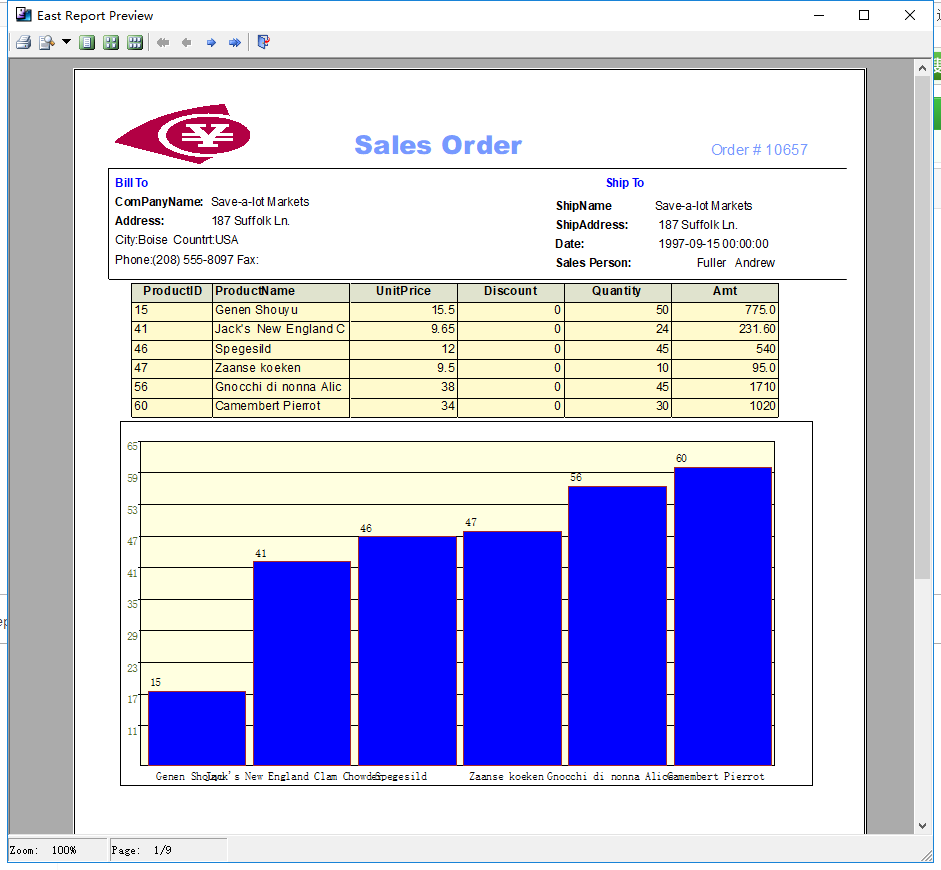Switch to single page view
Image resolution: width=941 pixels, height=870 pixels.
87,43
